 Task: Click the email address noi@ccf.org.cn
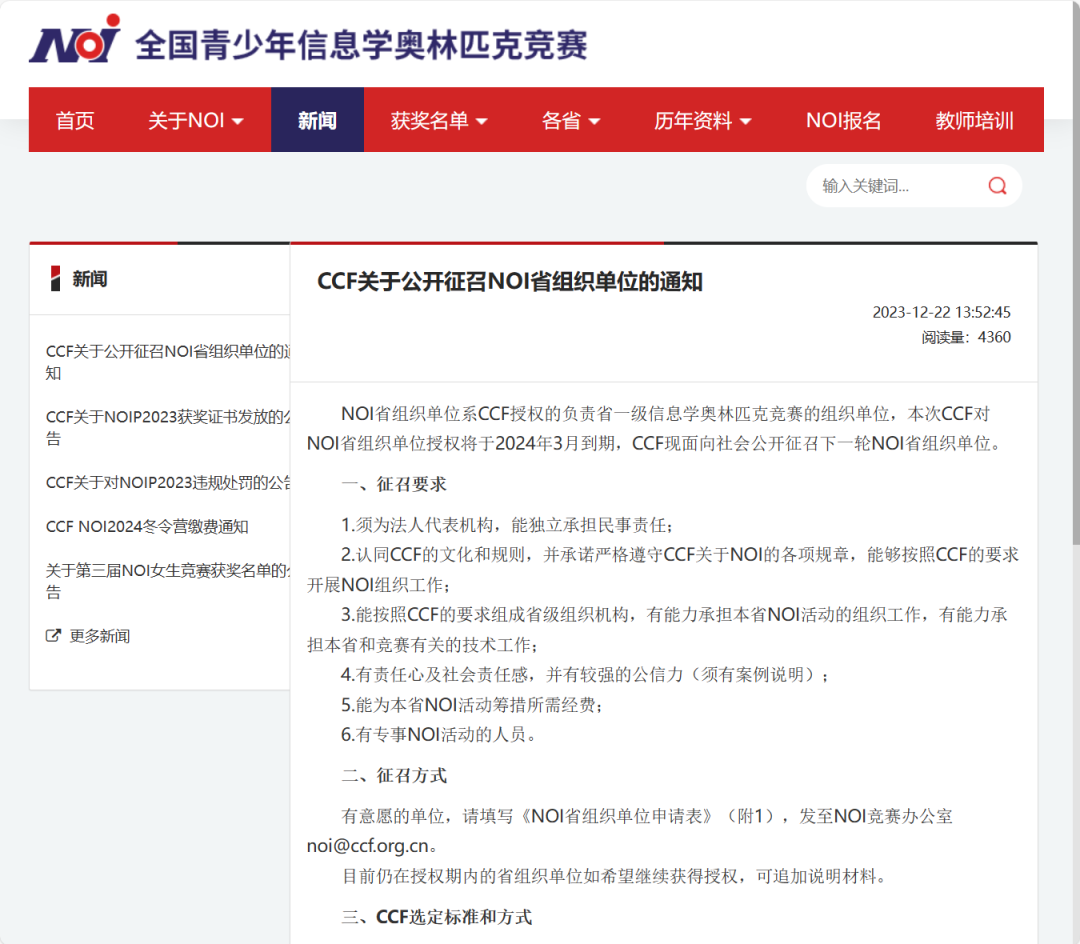click(x=368, y=846)
